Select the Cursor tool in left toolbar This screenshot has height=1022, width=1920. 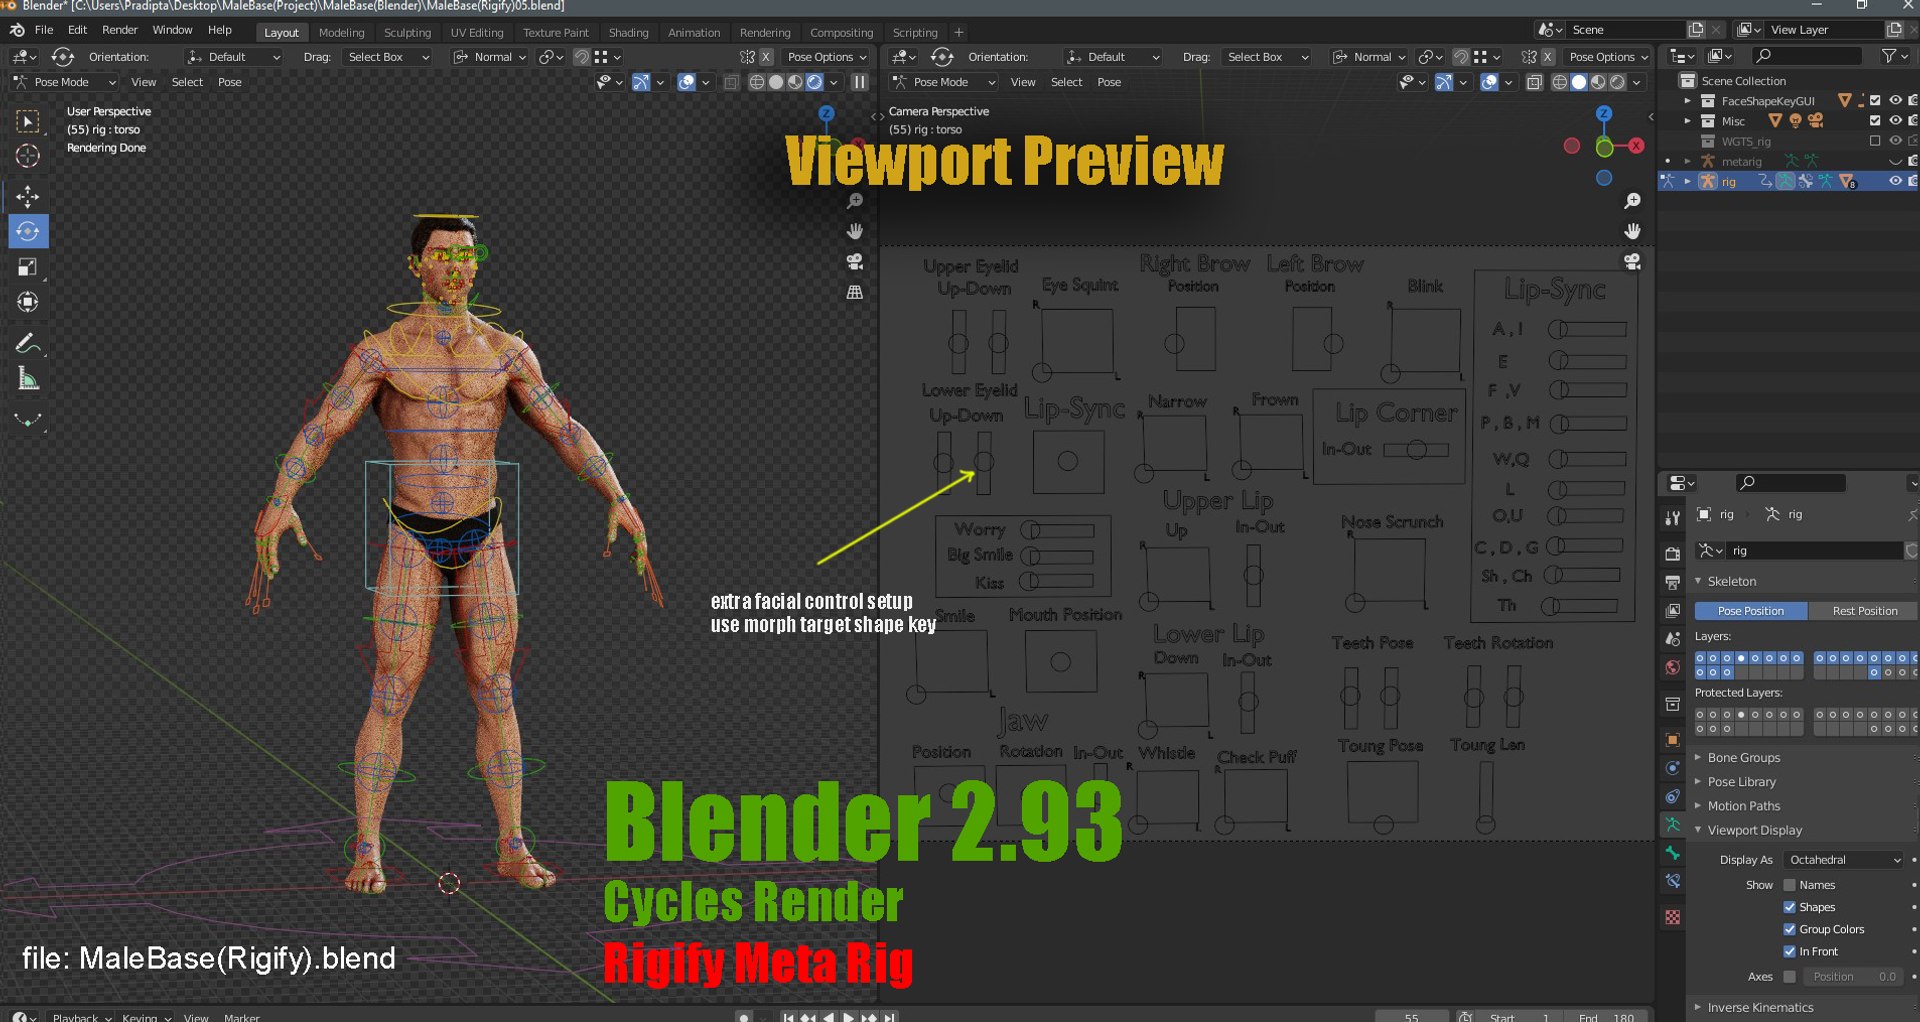point(28,156)
